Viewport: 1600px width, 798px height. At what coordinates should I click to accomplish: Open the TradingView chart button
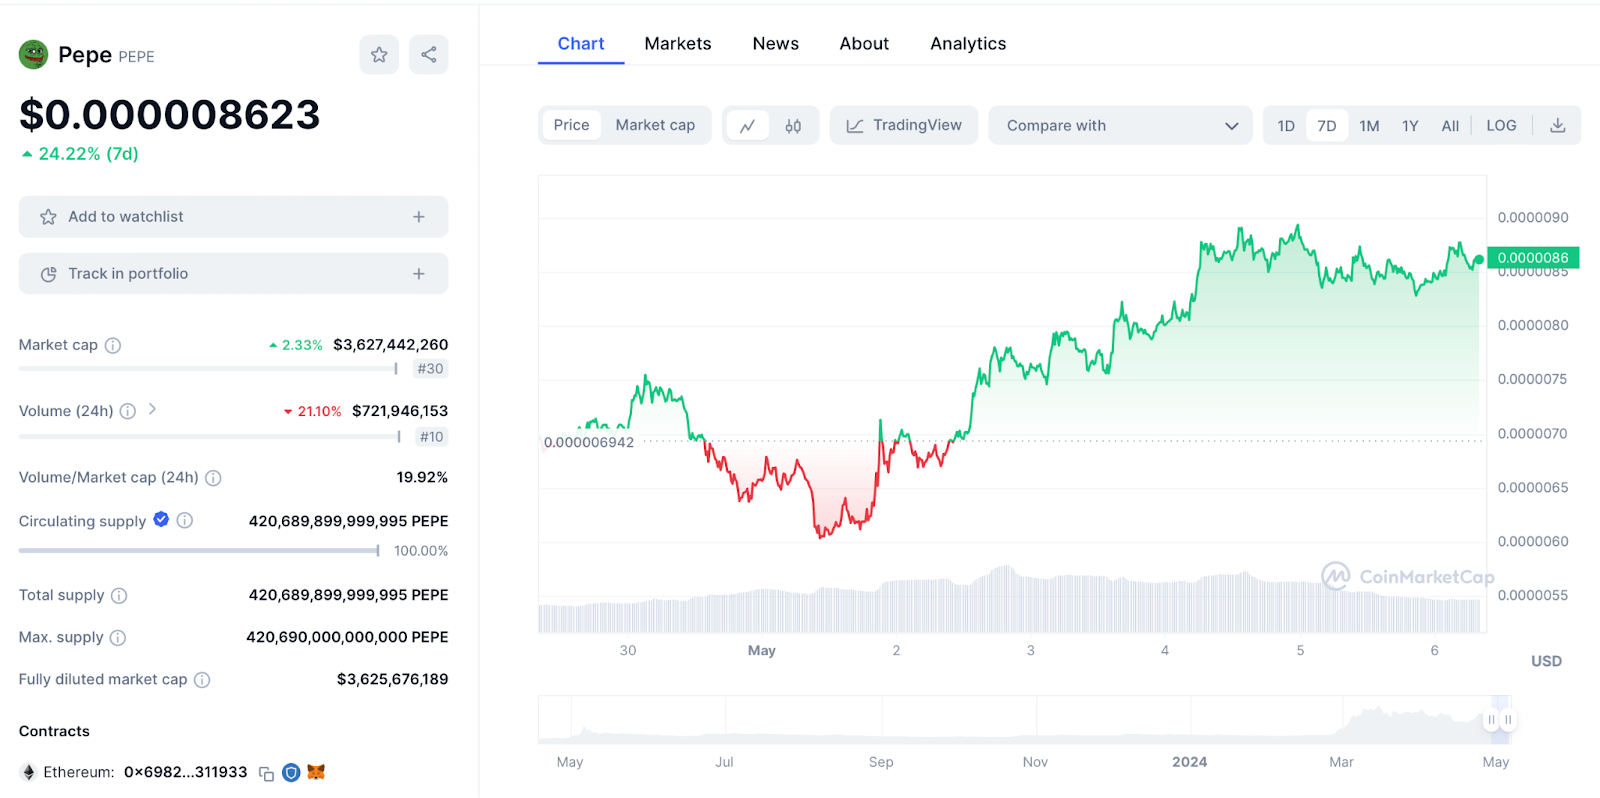pyautogui.click(x=904, y=126)
